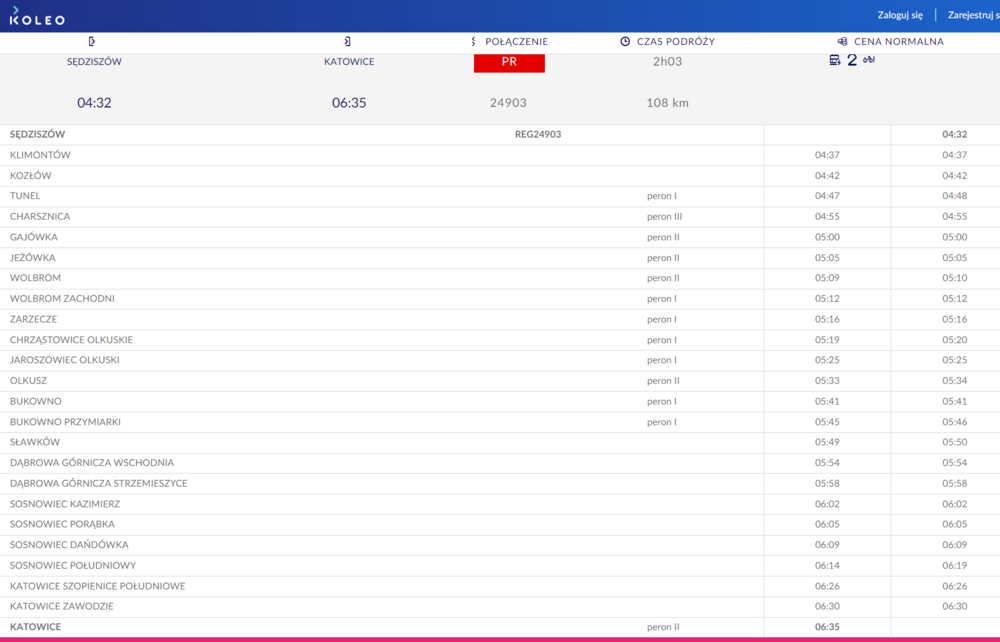Select the BUKOWNO station name

click(35, 401)
